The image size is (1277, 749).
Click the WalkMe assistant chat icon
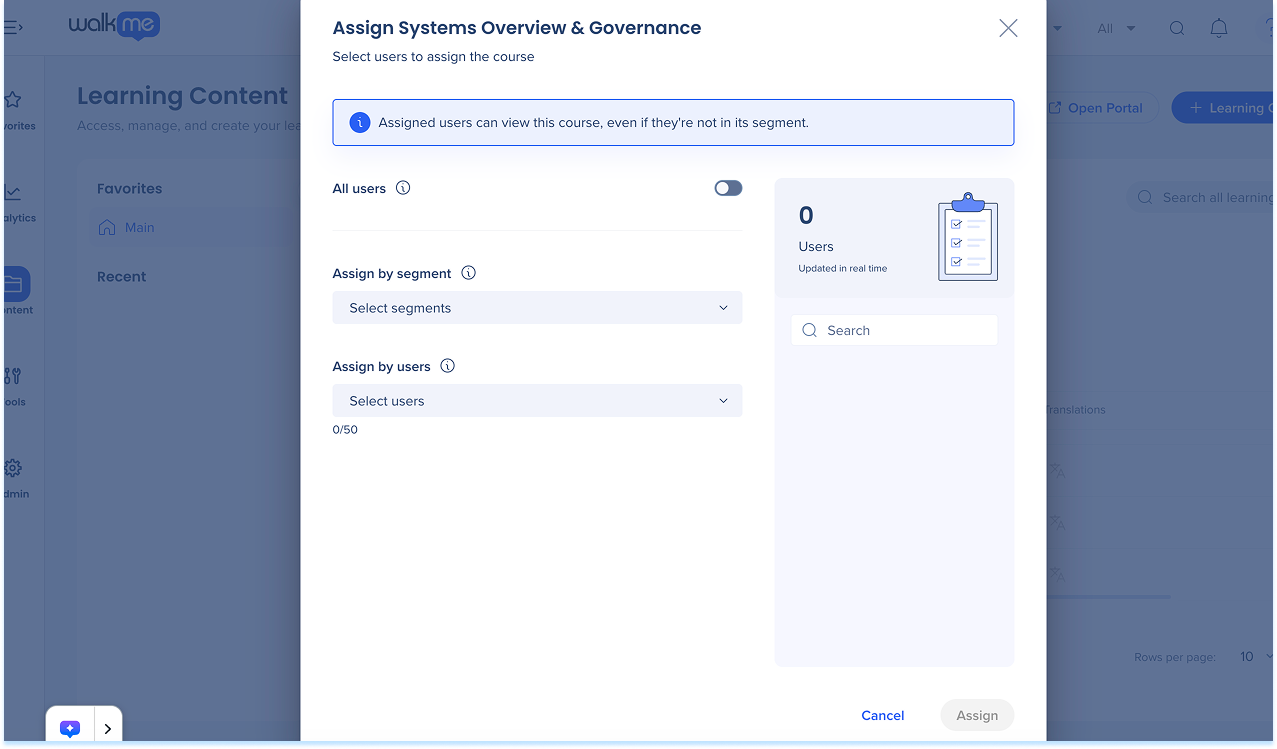(x=70, y=729)
